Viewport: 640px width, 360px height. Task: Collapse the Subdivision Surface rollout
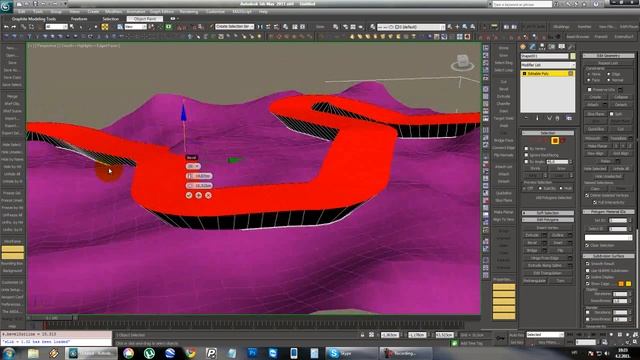pyautogui.click(x=608, y=256)
